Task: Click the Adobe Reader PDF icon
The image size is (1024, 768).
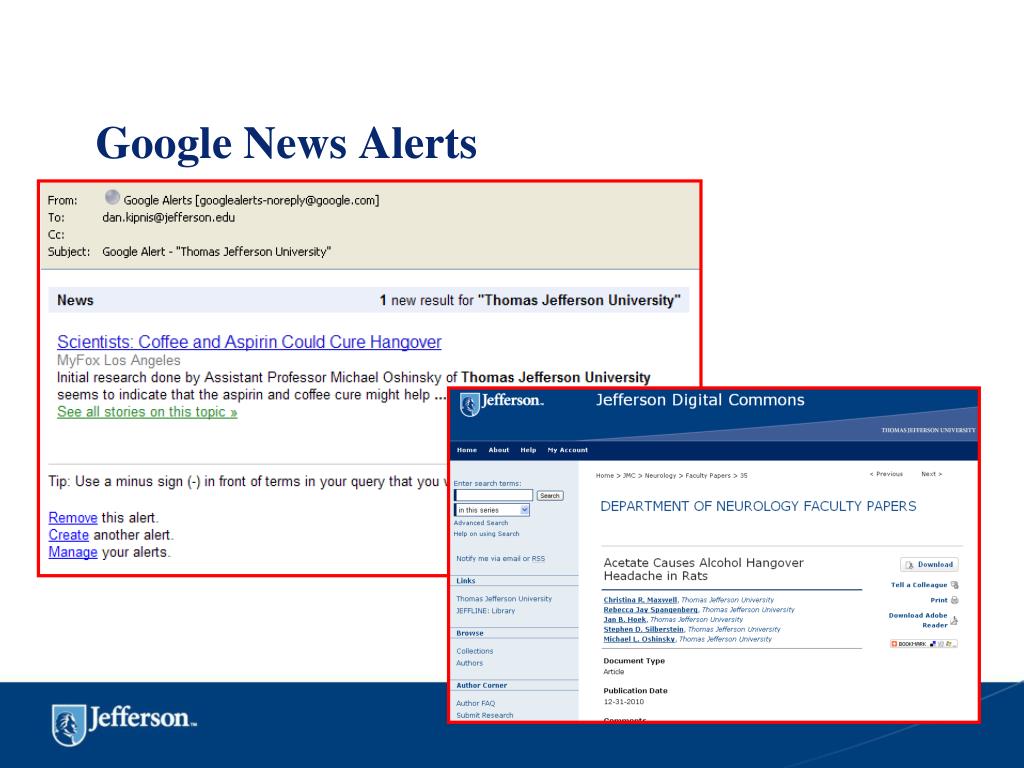Action: click(954, 621)
